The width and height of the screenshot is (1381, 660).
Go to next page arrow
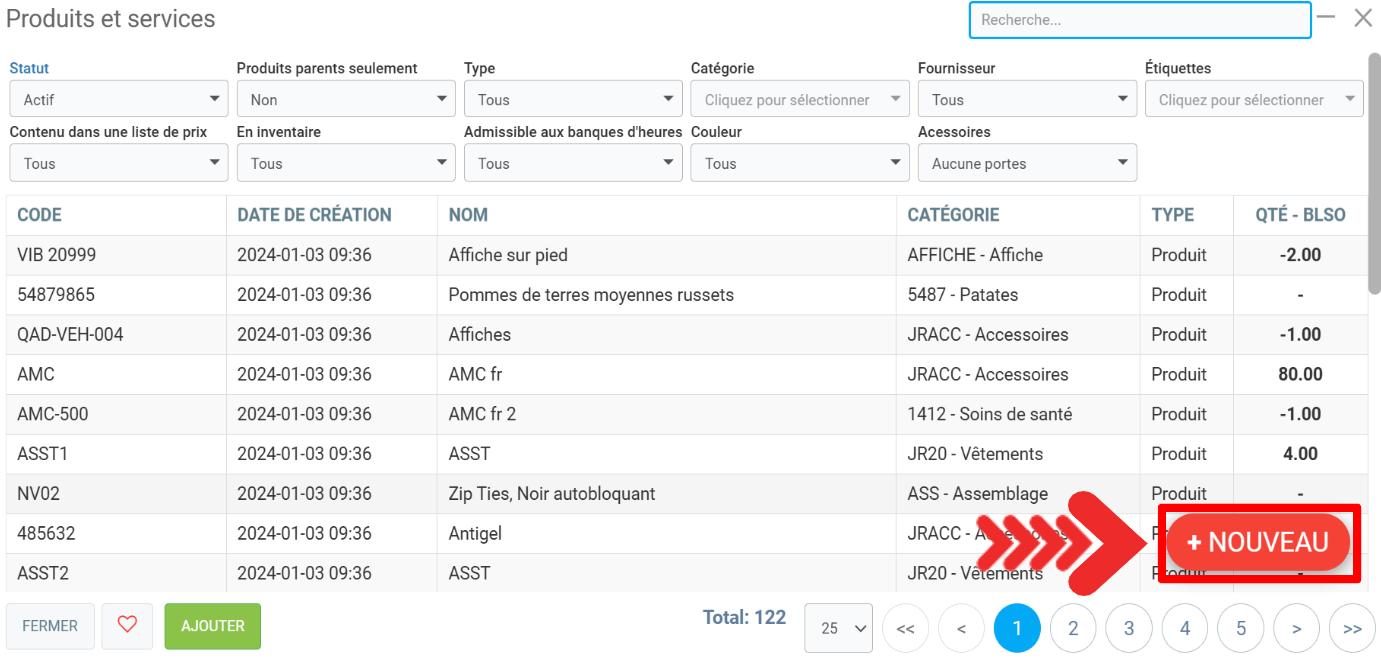1296,629
